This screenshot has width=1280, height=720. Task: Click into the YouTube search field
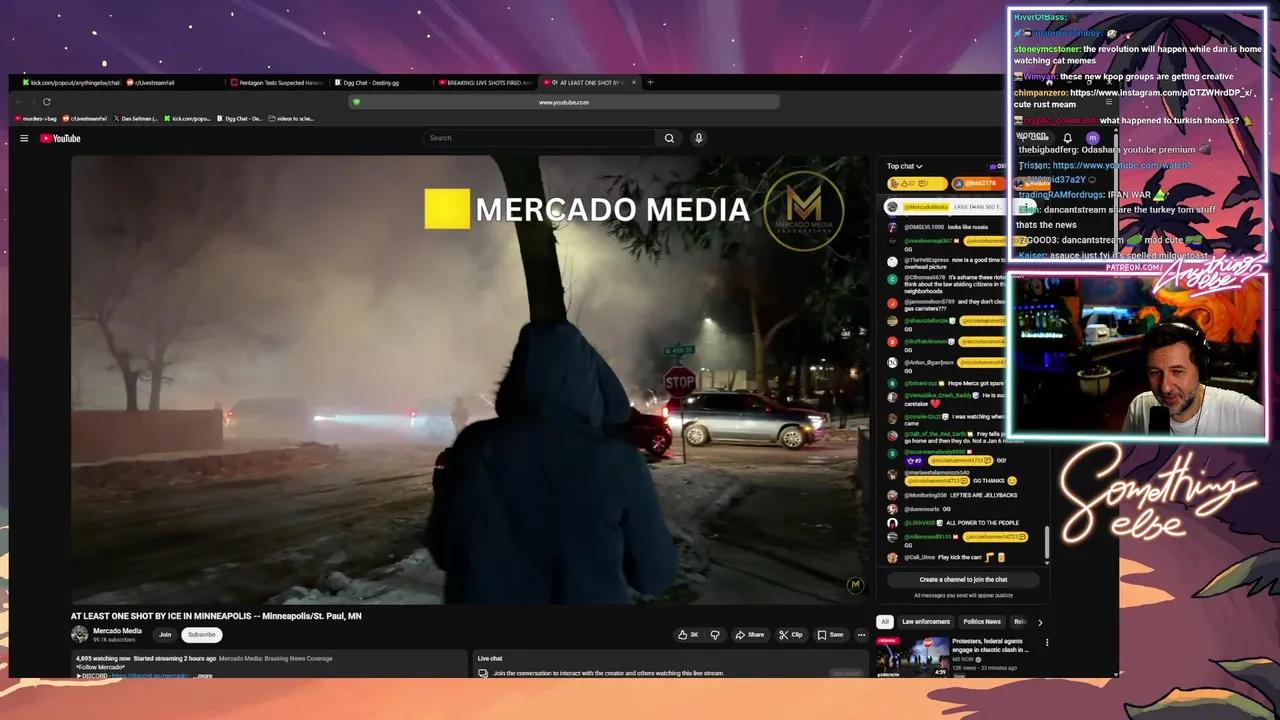tap(540, 138)
